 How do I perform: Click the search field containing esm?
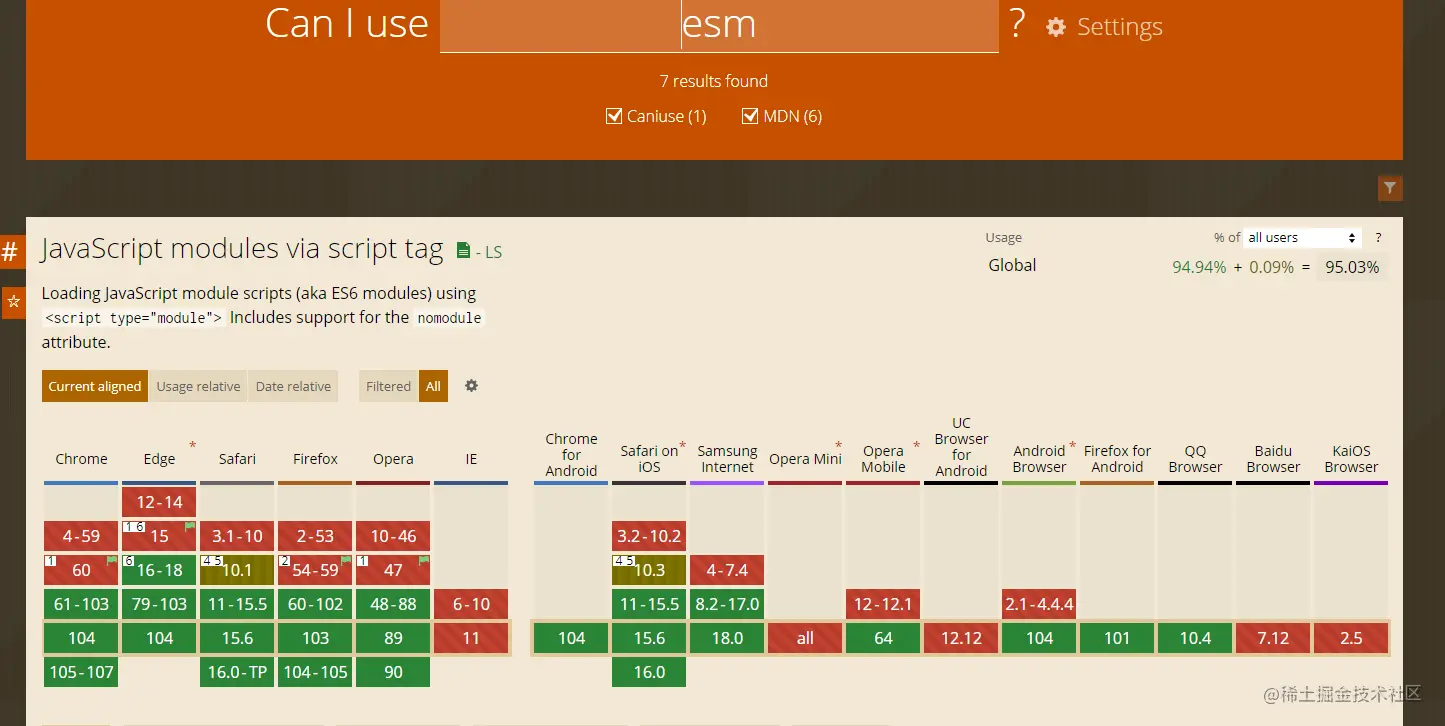(719, 26)
